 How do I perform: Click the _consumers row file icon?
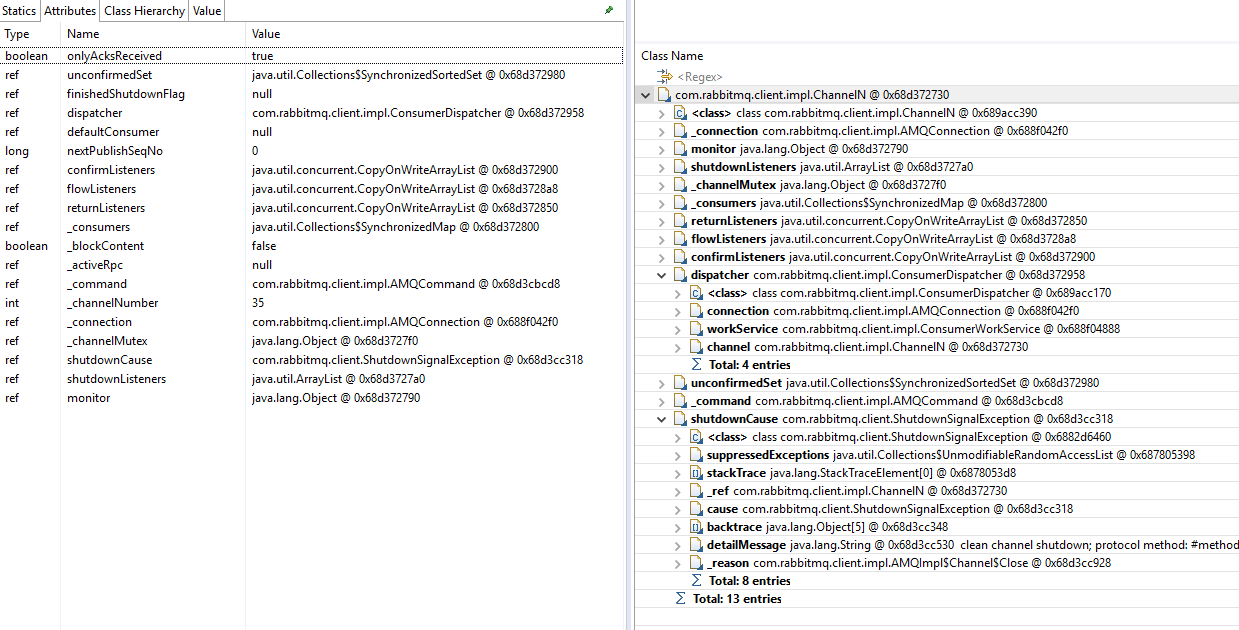tap(681, 203)
